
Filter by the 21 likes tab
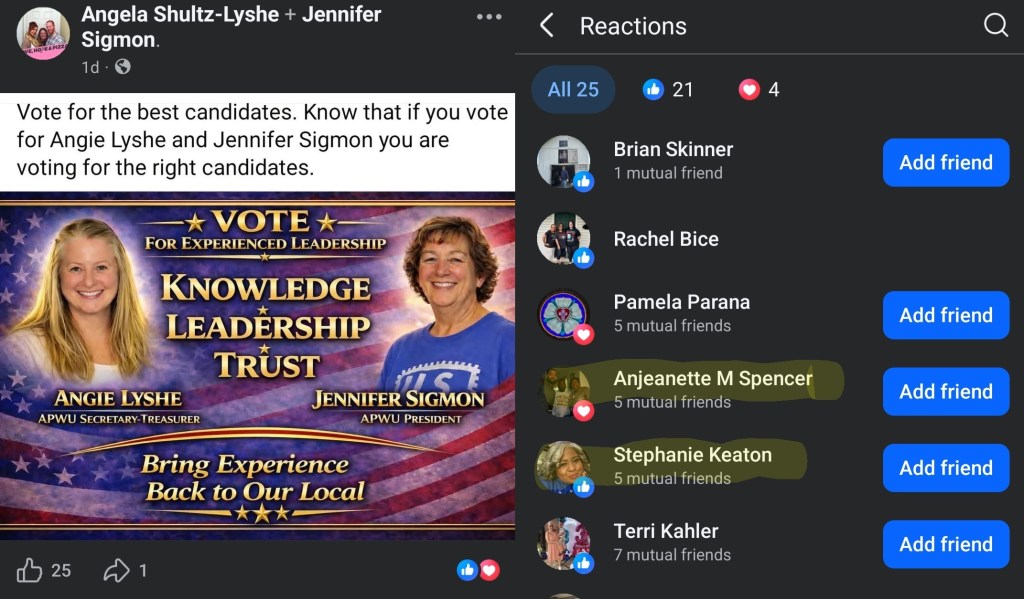668,89
